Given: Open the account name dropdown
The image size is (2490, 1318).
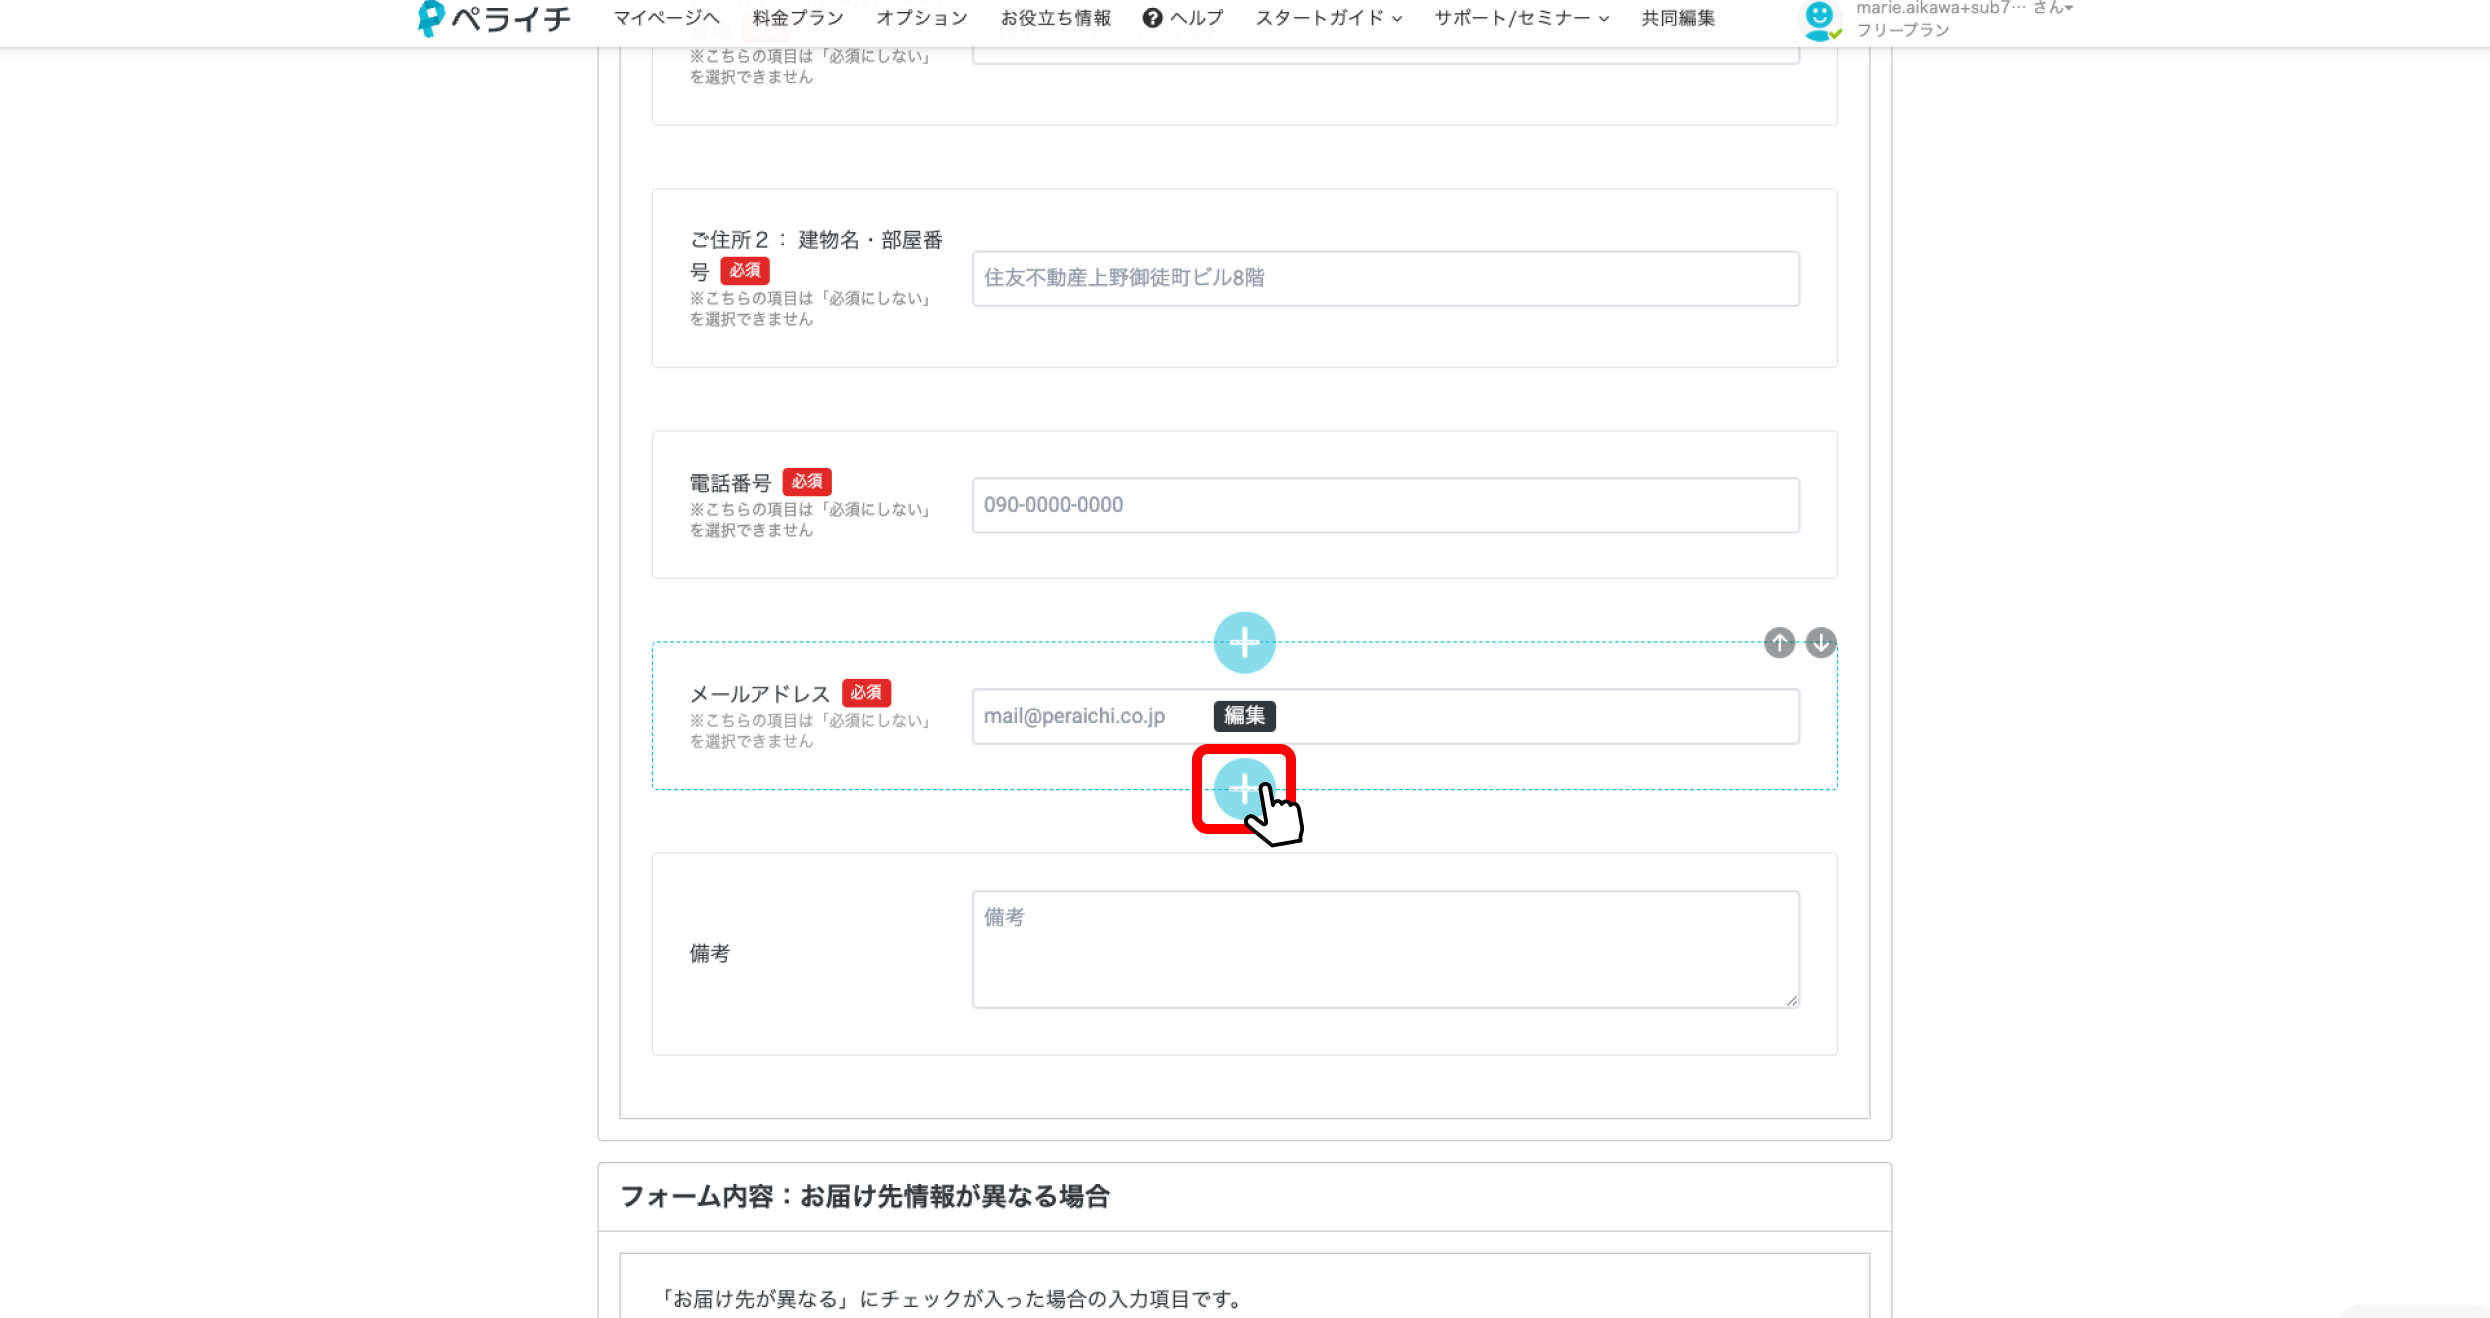Looking at the screenshot, I should 1965,8.
